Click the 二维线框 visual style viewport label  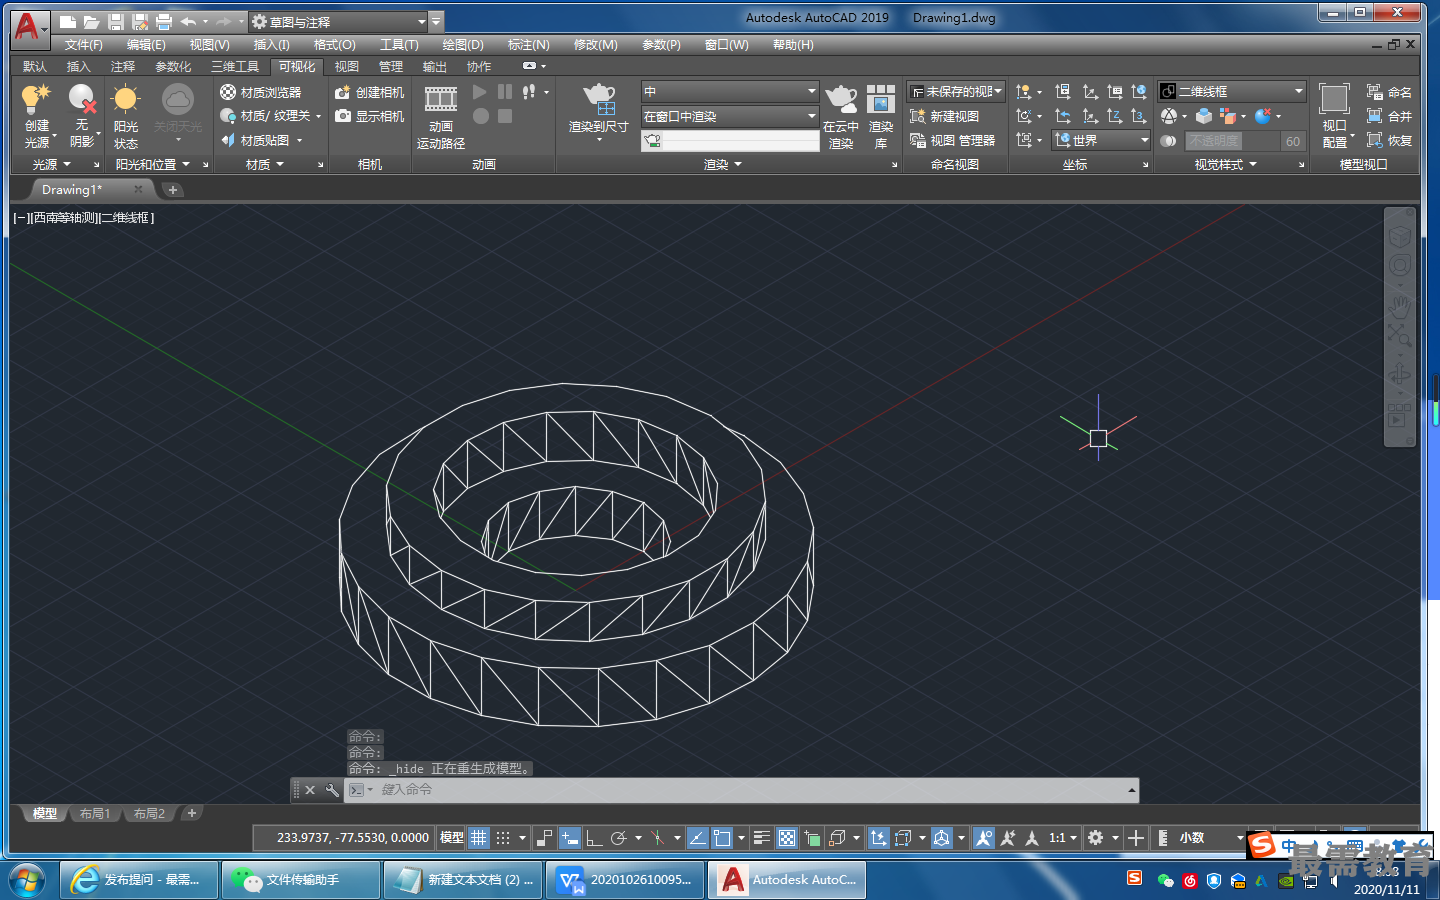pos(126,218)
